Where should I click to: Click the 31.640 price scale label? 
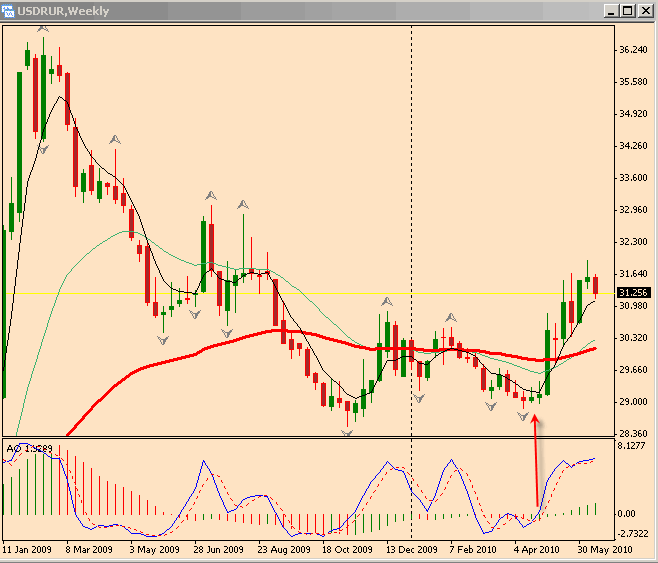(x=633, y=274)
